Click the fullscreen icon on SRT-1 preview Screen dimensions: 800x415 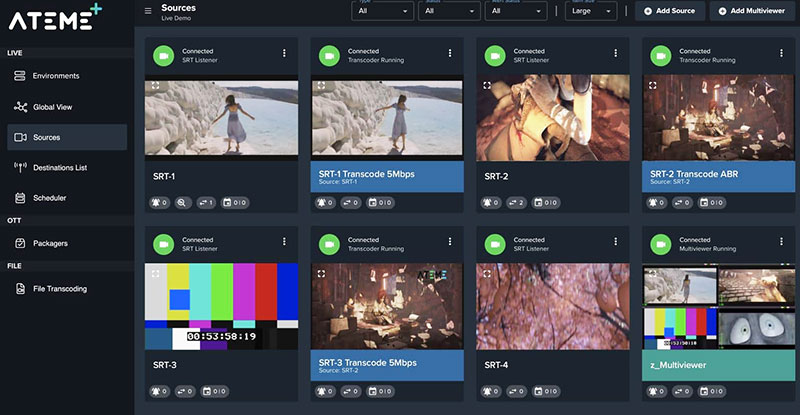coord(155,87)
